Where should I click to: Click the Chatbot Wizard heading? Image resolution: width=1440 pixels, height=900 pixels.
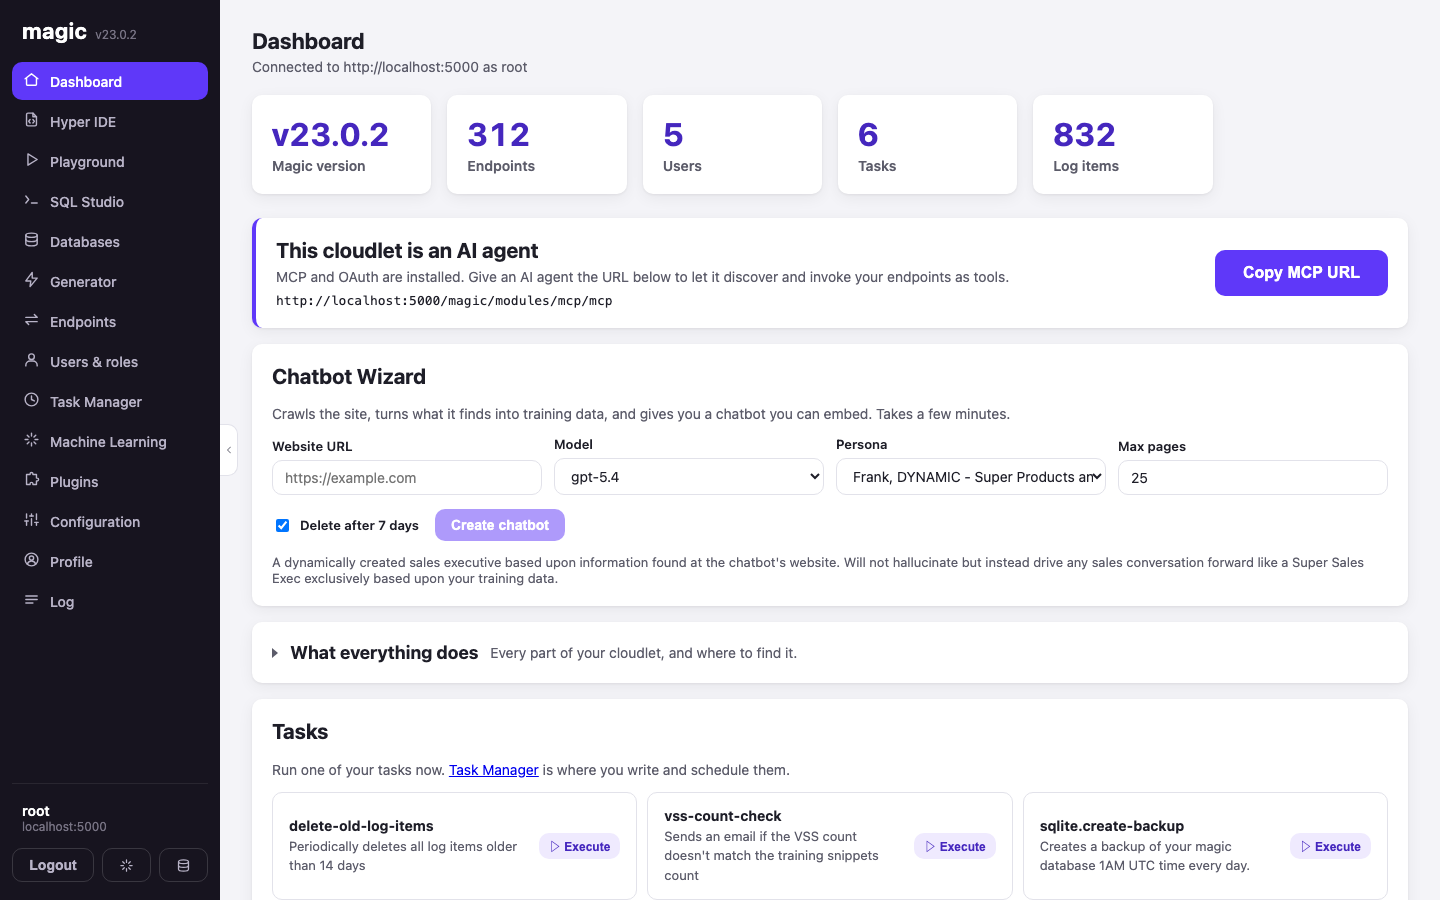(349, 377)
